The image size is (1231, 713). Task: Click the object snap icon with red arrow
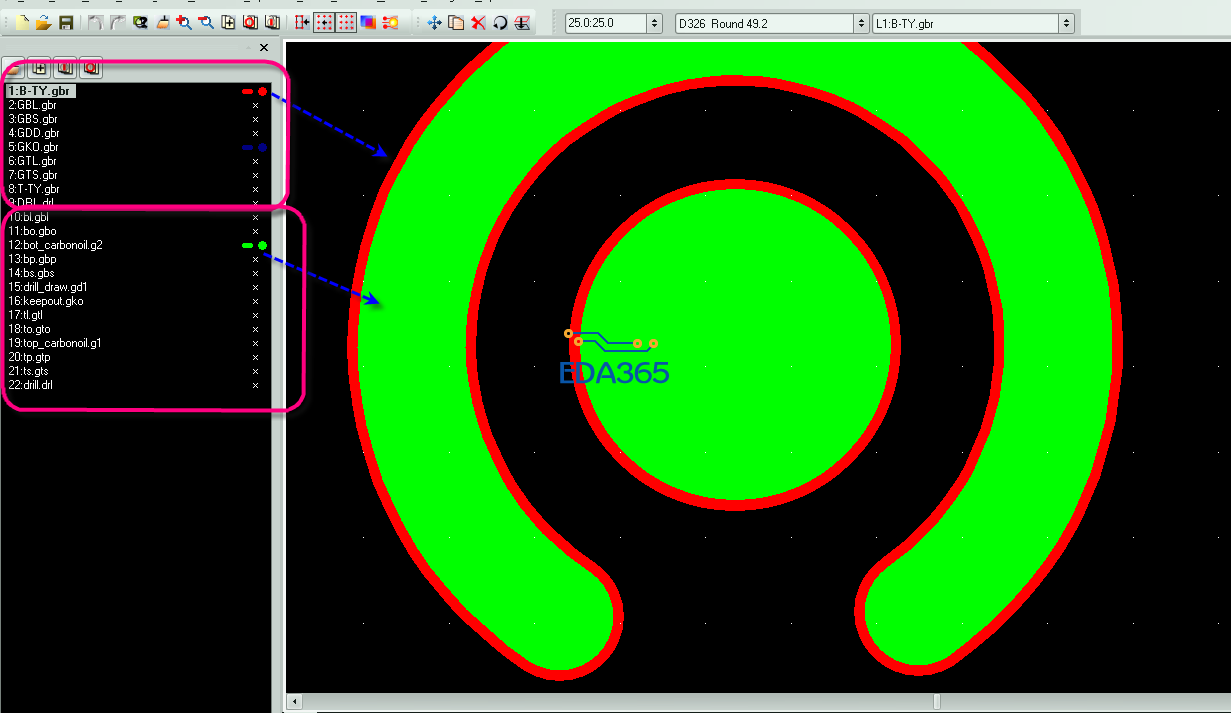303,22
